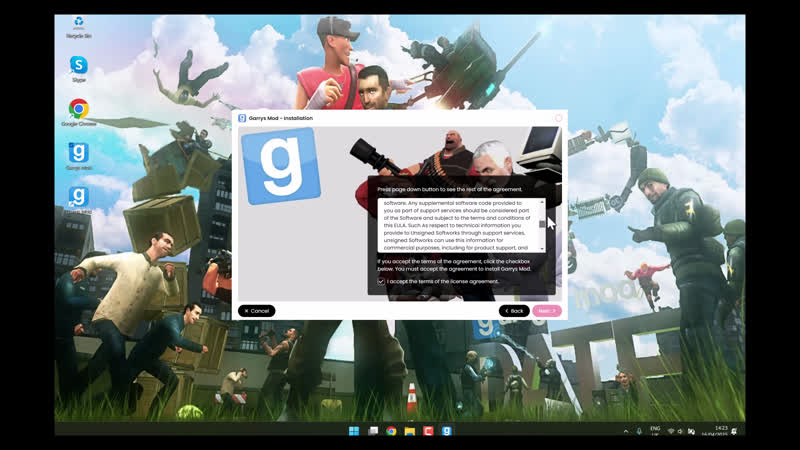Click the installer title bar app icon
800x450 pixels.
pyautogui.click(x=242, y=118)
